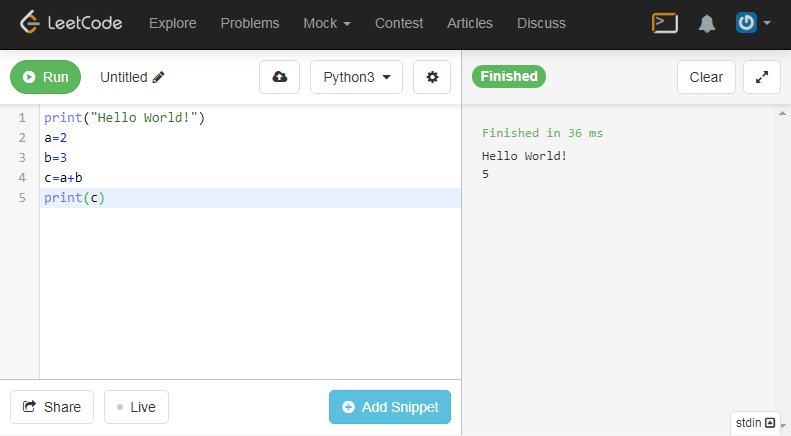Go to Problems in navbar
Viewport: 791px width, 436px height.
250,23
